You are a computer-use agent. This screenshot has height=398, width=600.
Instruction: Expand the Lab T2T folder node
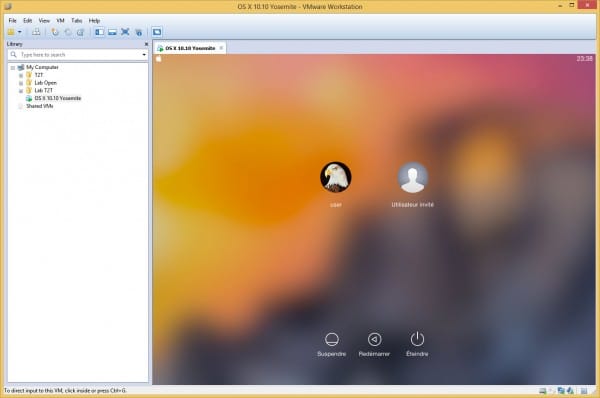(21, 91)
